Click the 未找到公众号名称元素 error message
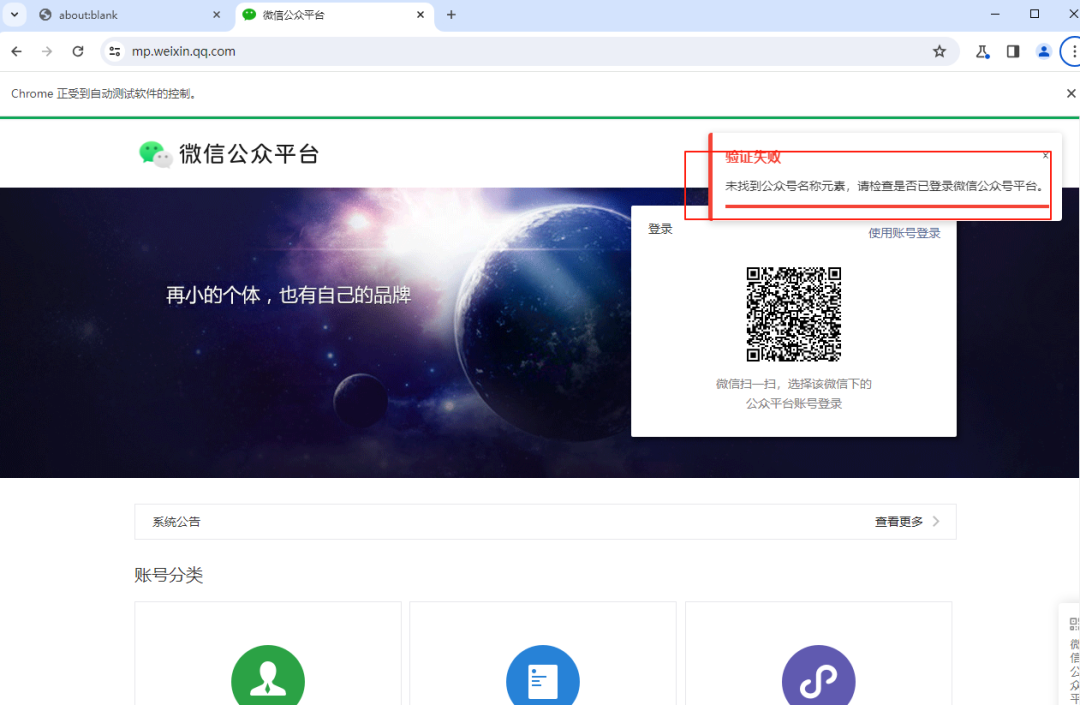Image resolution: width=1080 pixels, height=705 pixels. [884, 186]
